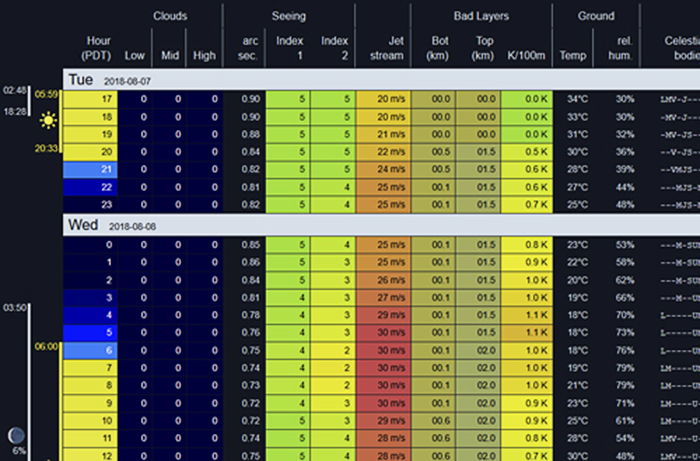This screenshot has height=461, width=700.
Task: Click the 03:50 time label
Action: 15,308
